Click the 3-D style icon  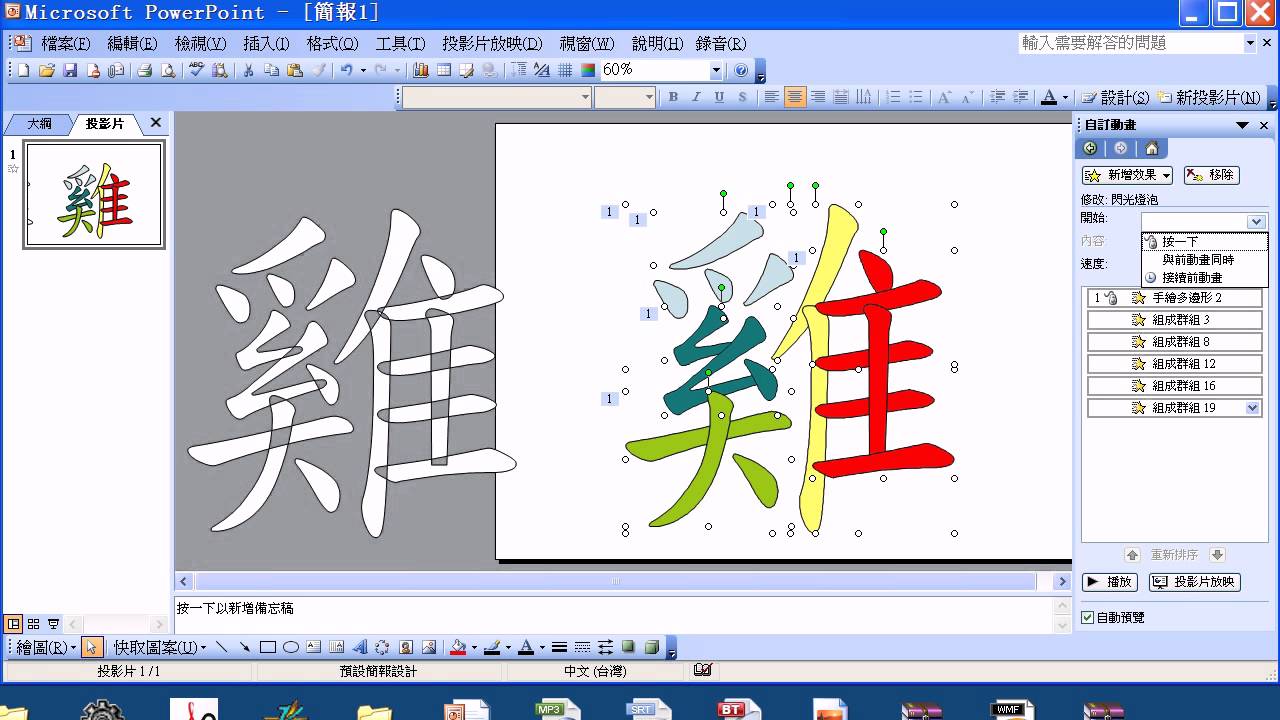652,648
